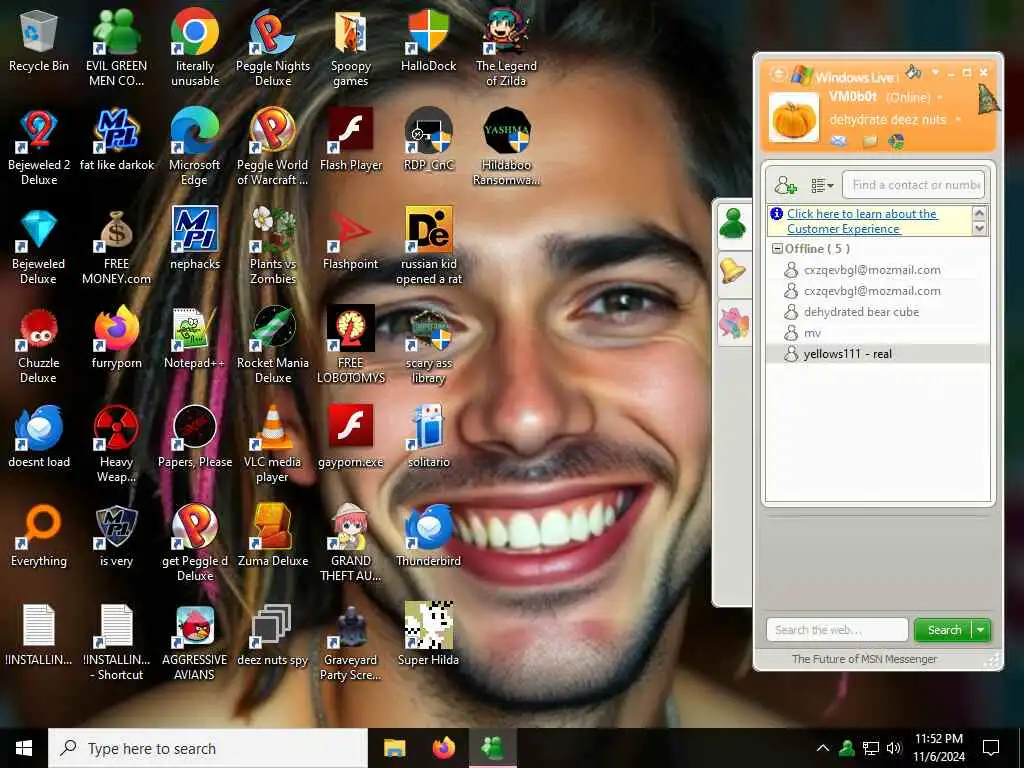This screenshot has height=768, width=1024.
Task: Click the back arrow in Messenger title
Action: [777, 74]
